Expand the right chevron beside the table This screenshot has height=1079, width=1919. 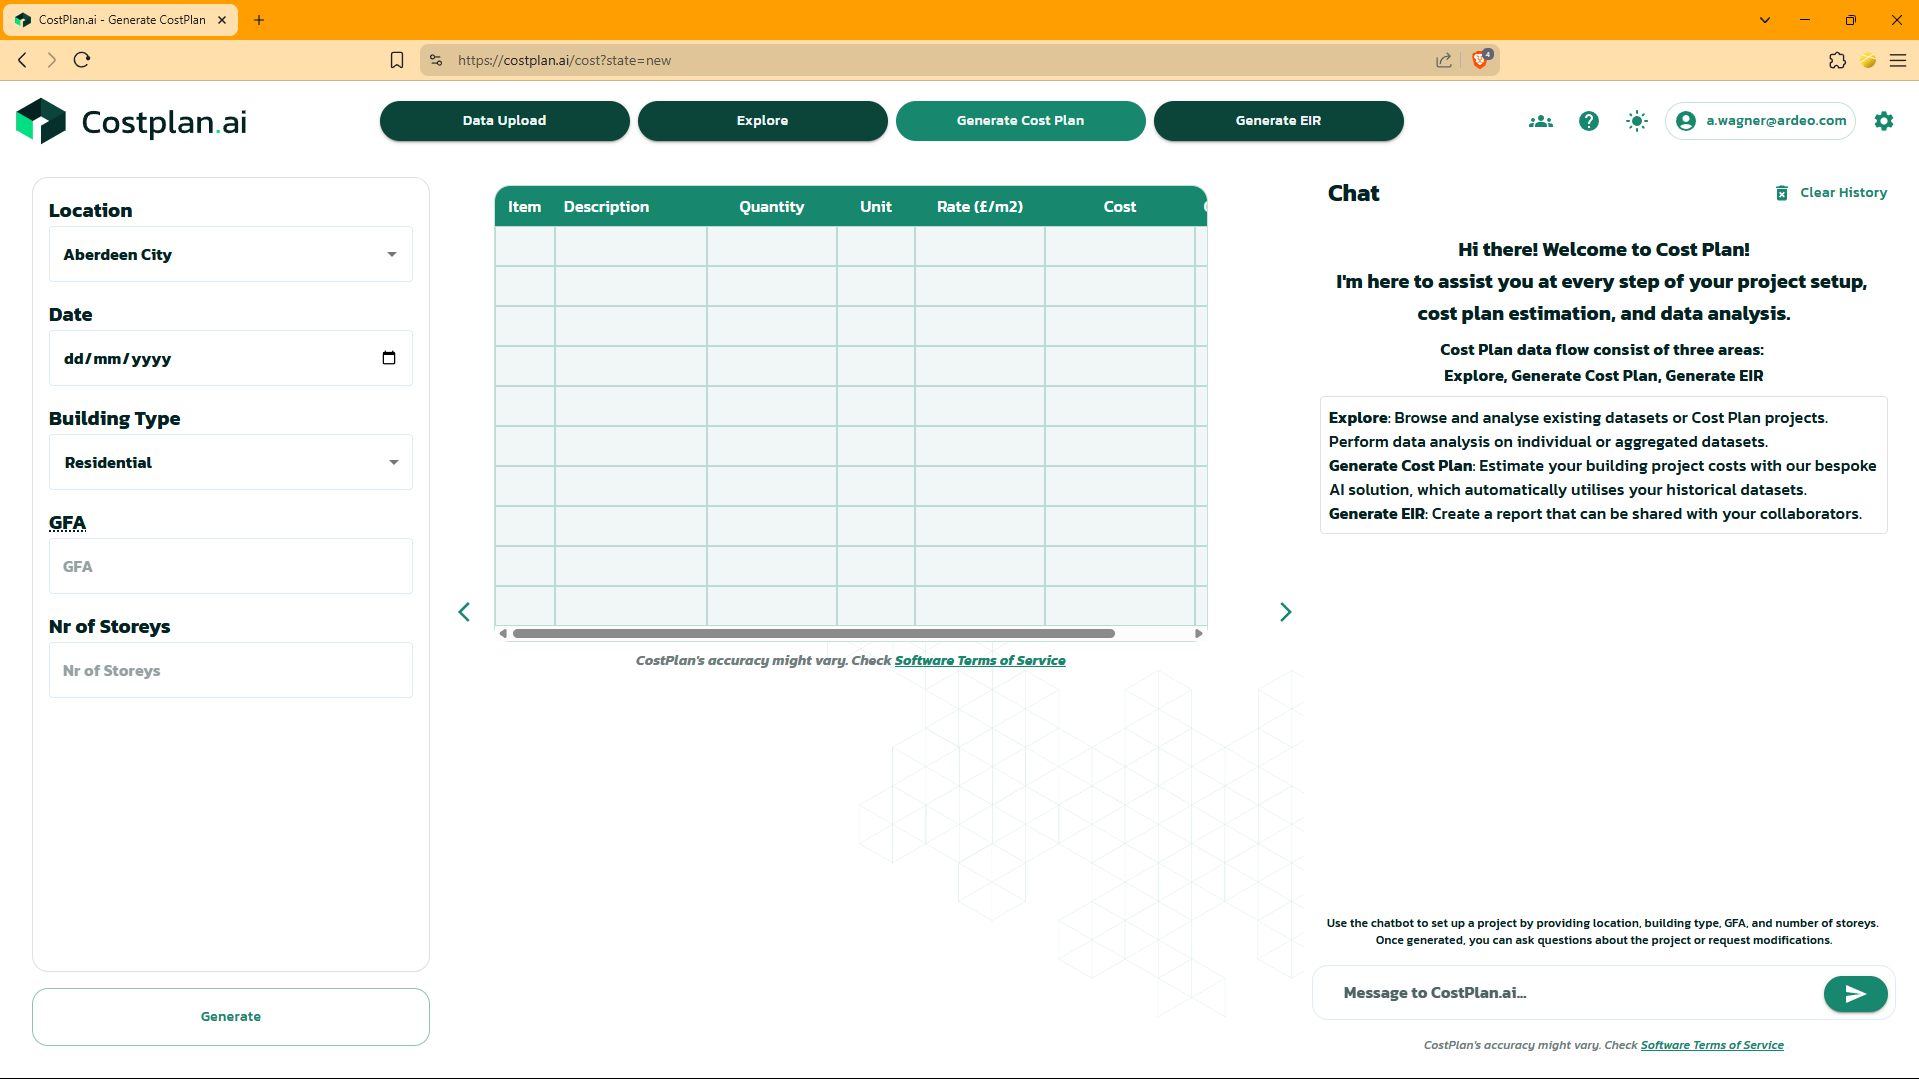[x=1286, y=611]
